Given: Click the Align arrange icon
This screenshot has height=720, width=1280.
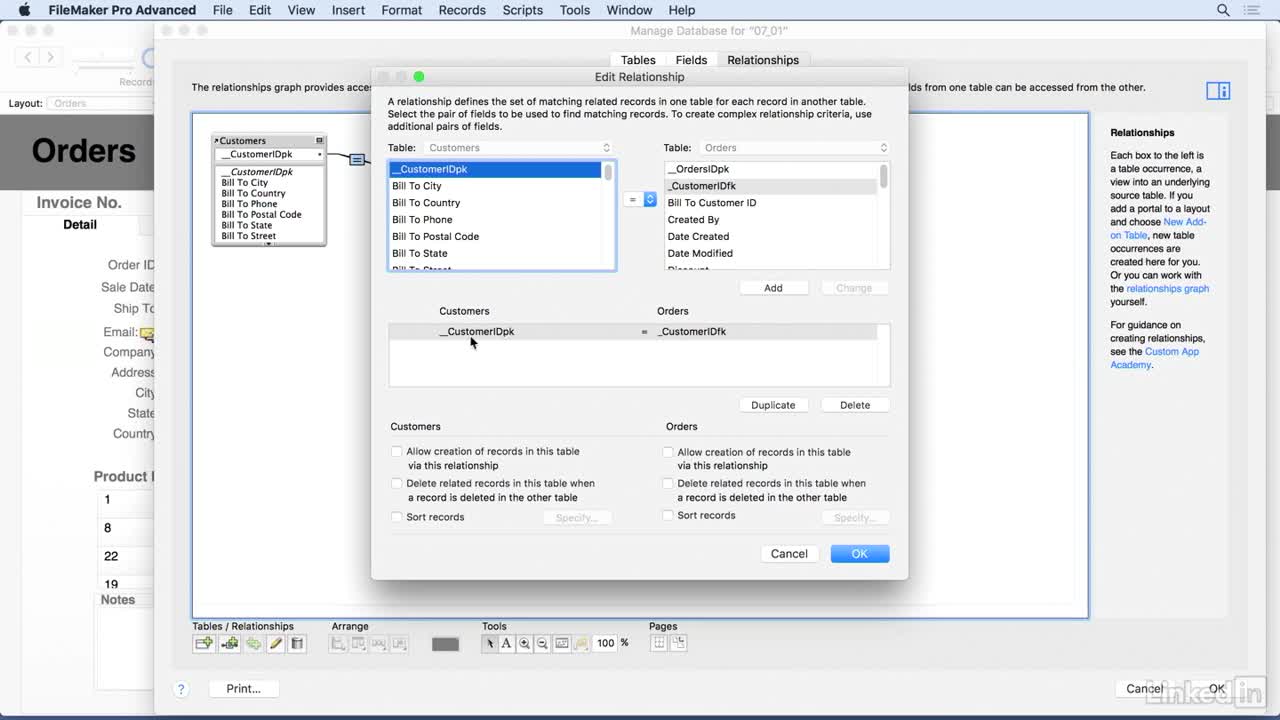Looking at the screenshot, I should (x=358, y=644).
